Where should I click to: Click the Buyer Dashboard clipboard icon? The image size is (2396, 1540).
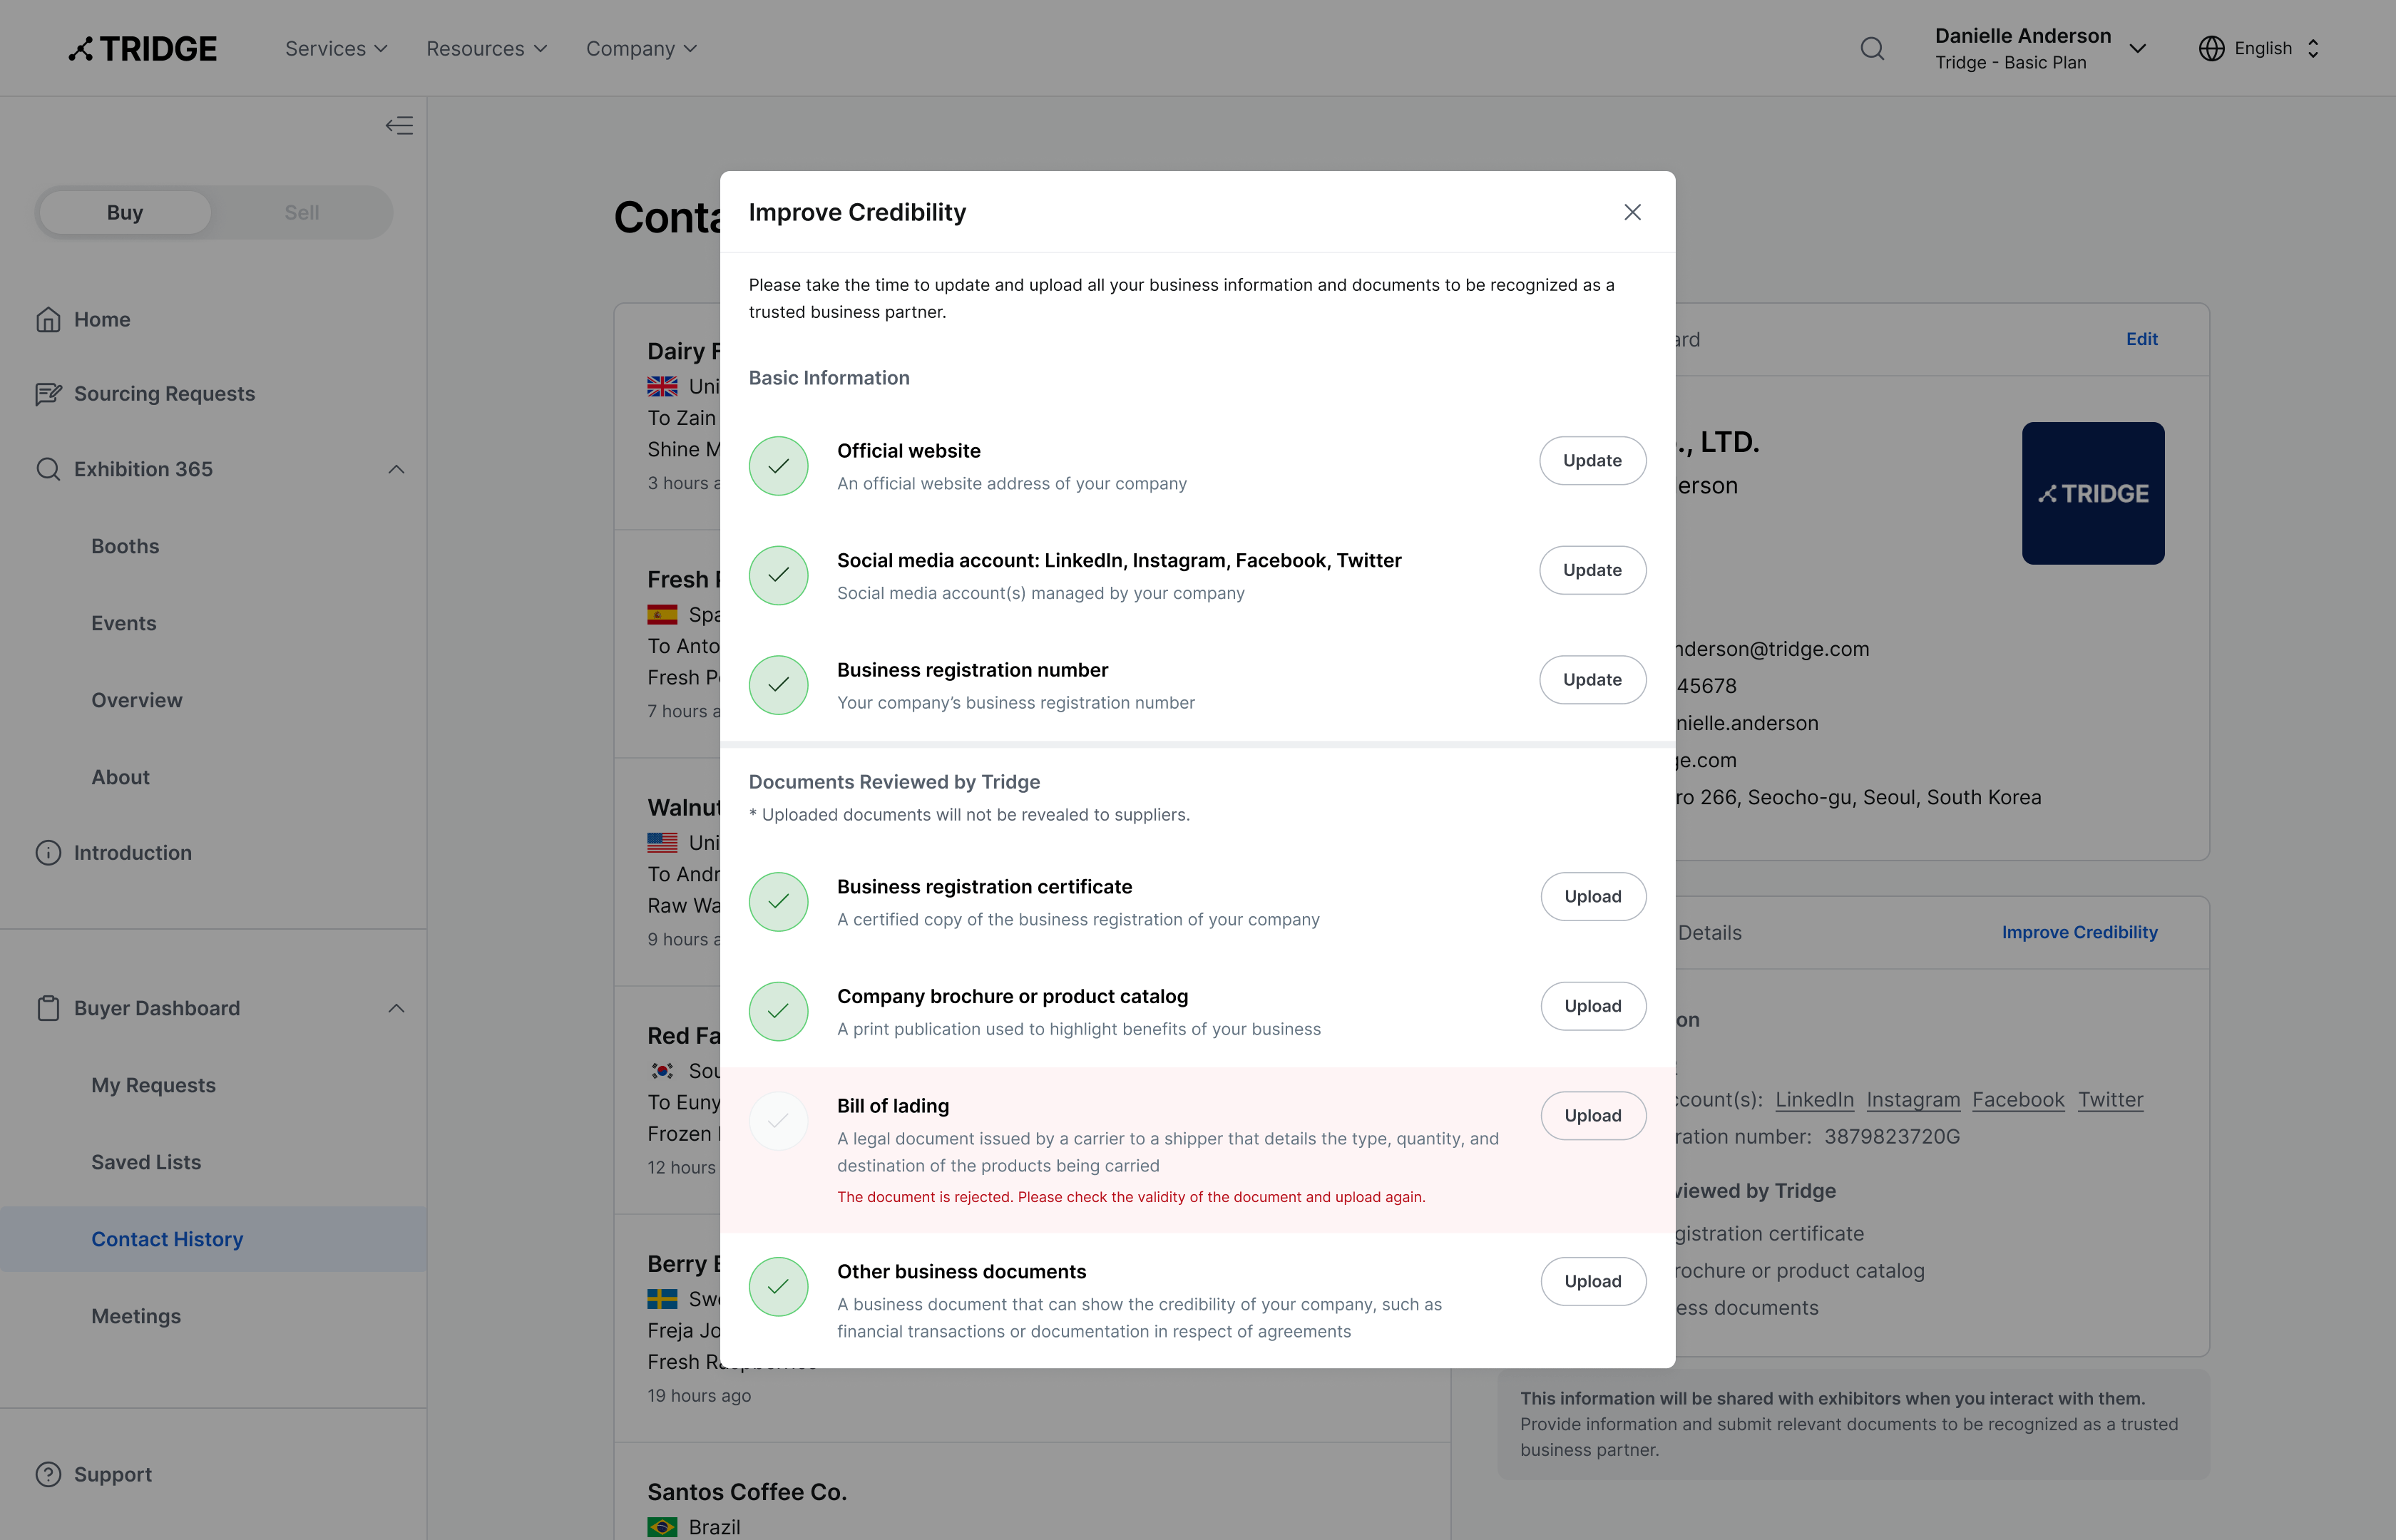point(48,1008)
